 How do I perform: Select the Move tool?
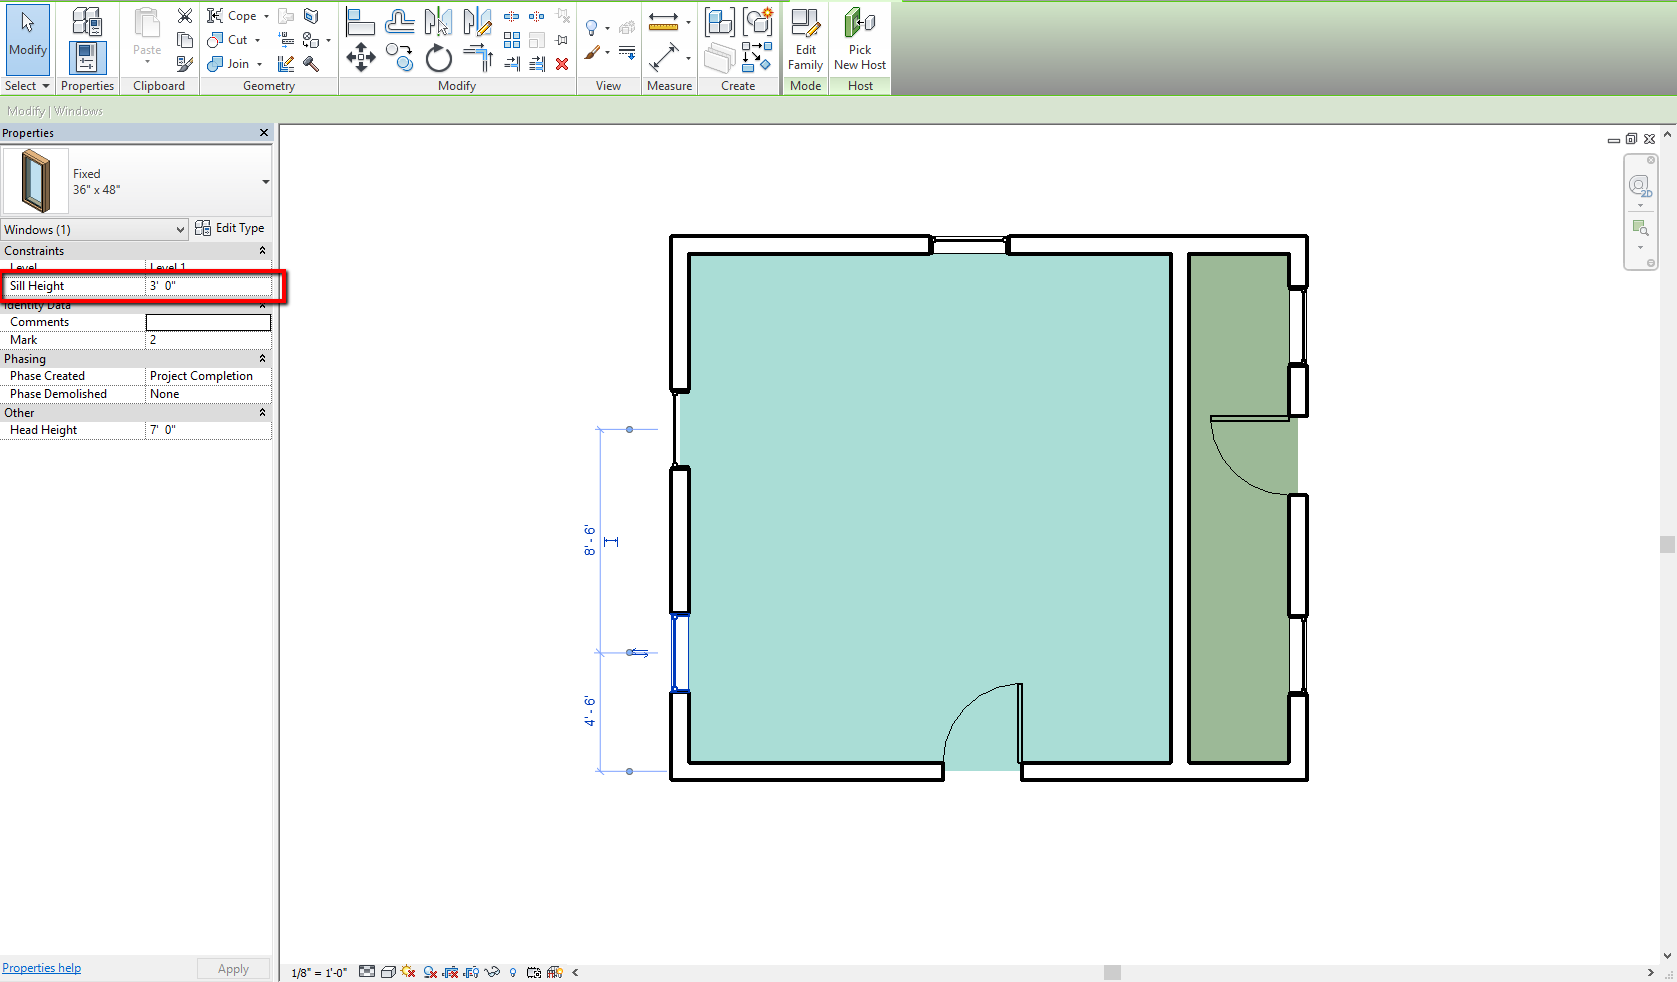(361, 59)
